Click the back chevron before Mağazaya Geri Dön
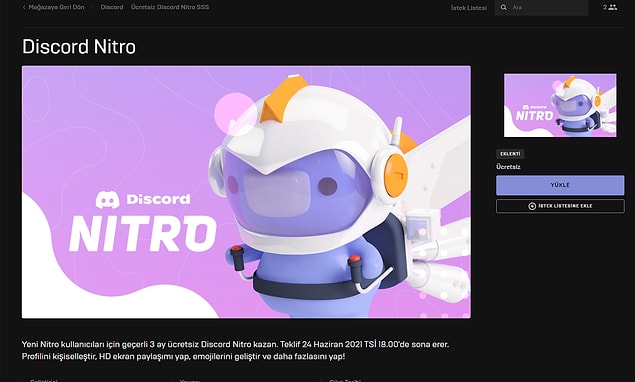Screen dimensions: 635x382 click(x=24, y=7)
